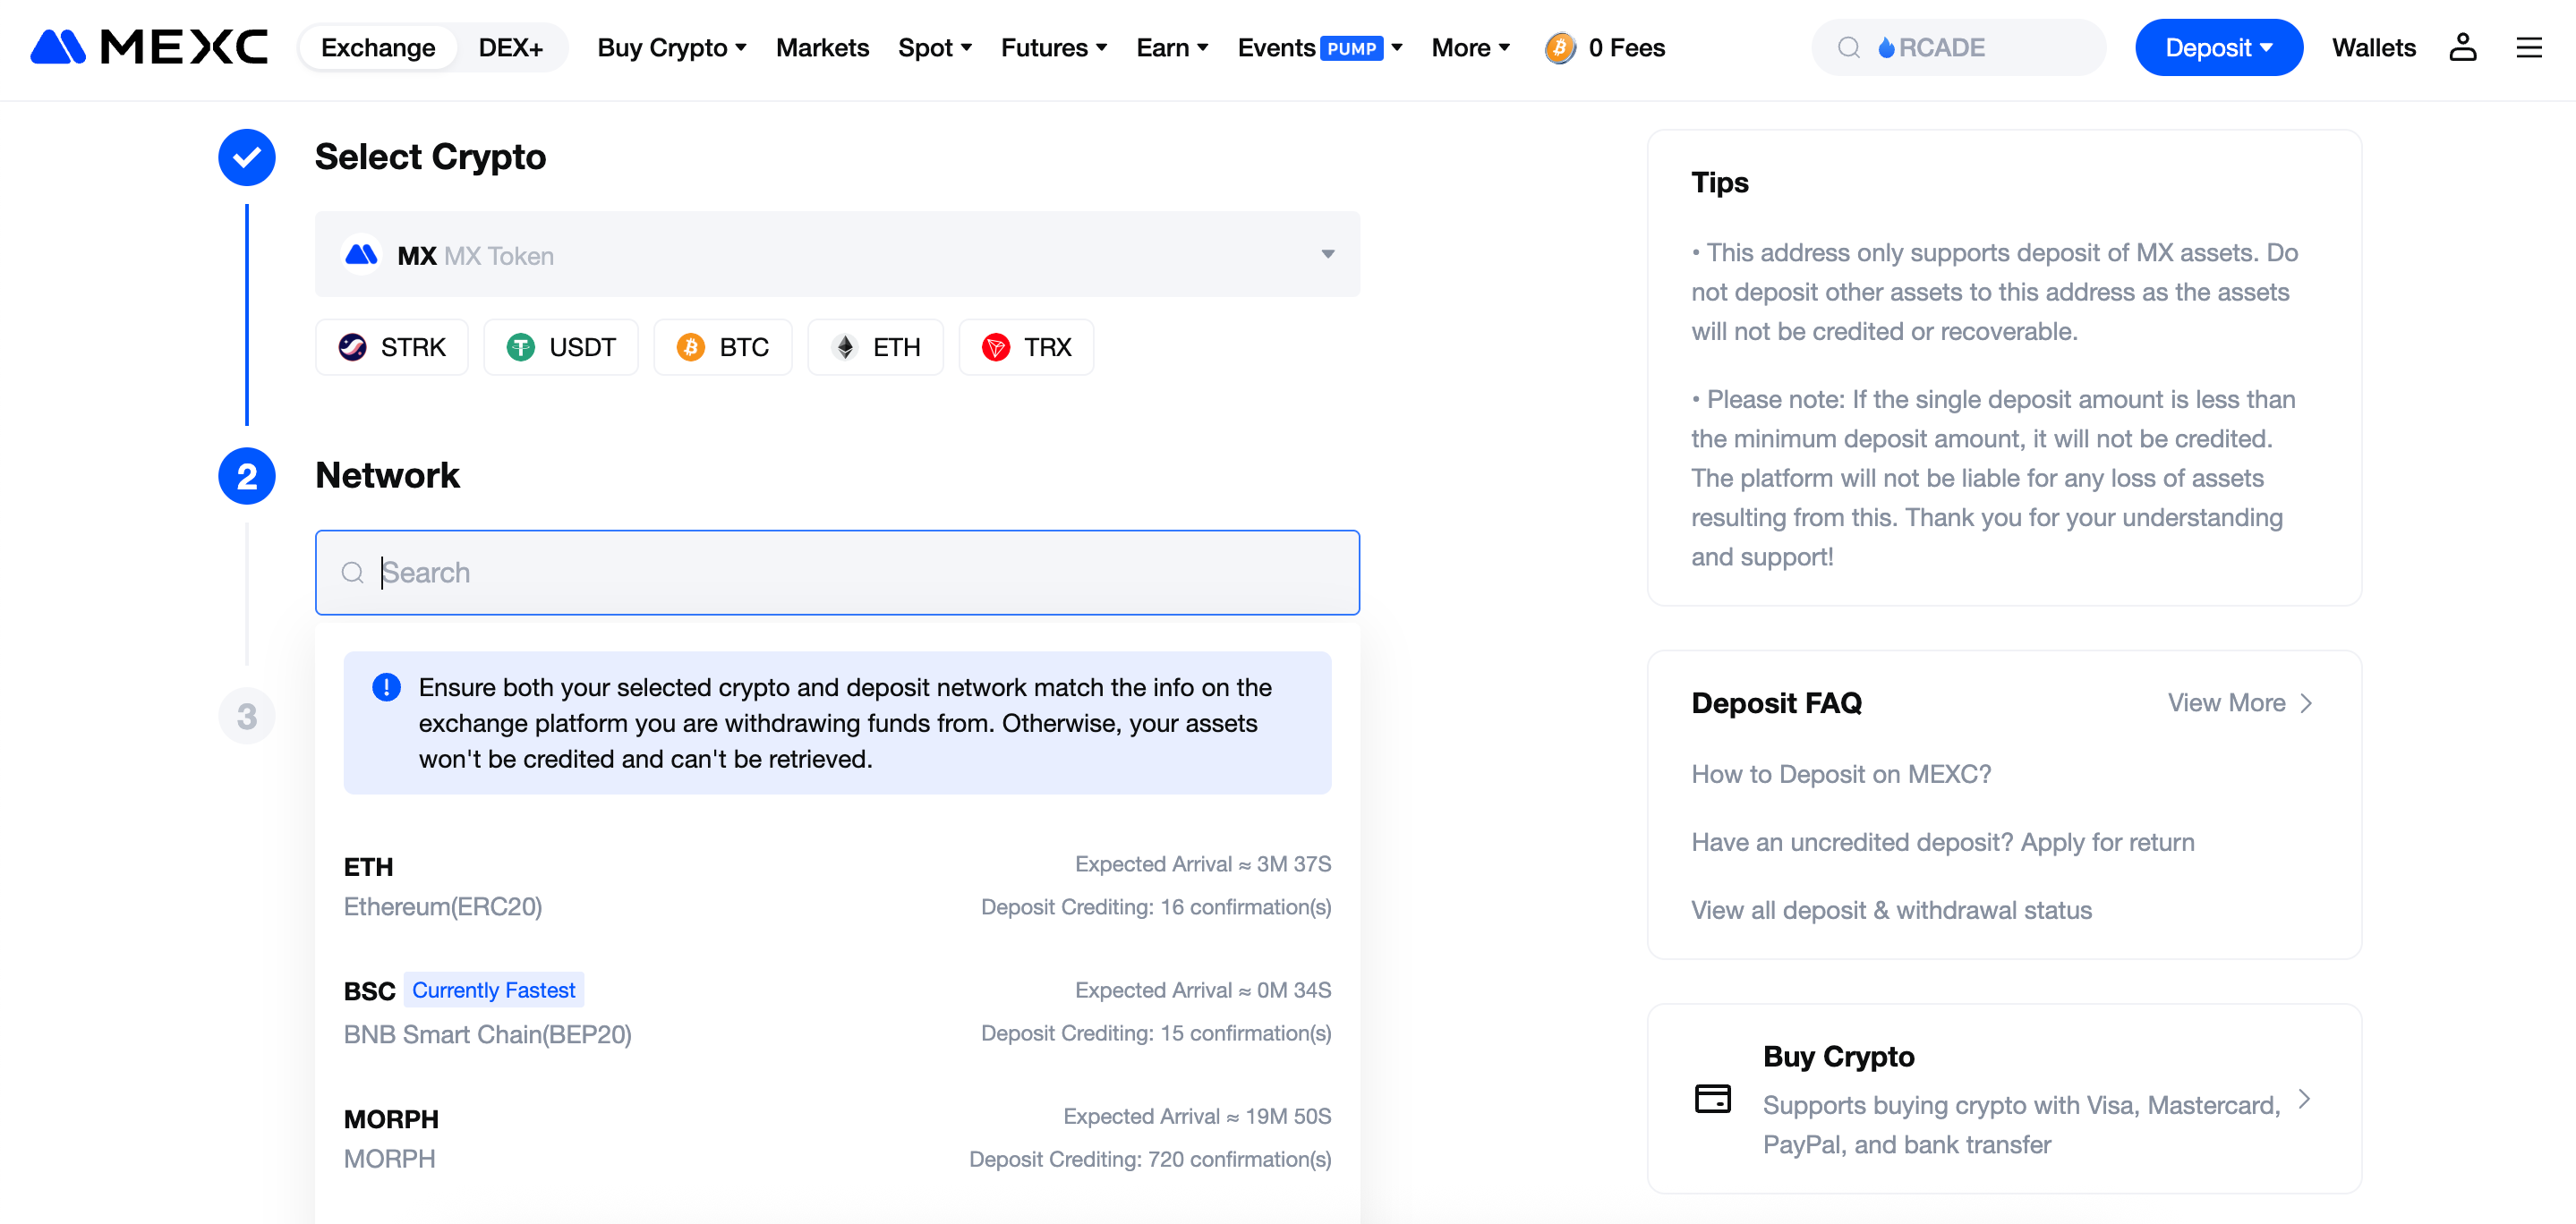The height and width of the screenshot is (1224, 2576).
Task: Click the Buy Crypto card right chevron
Action: point(2304,1099)
